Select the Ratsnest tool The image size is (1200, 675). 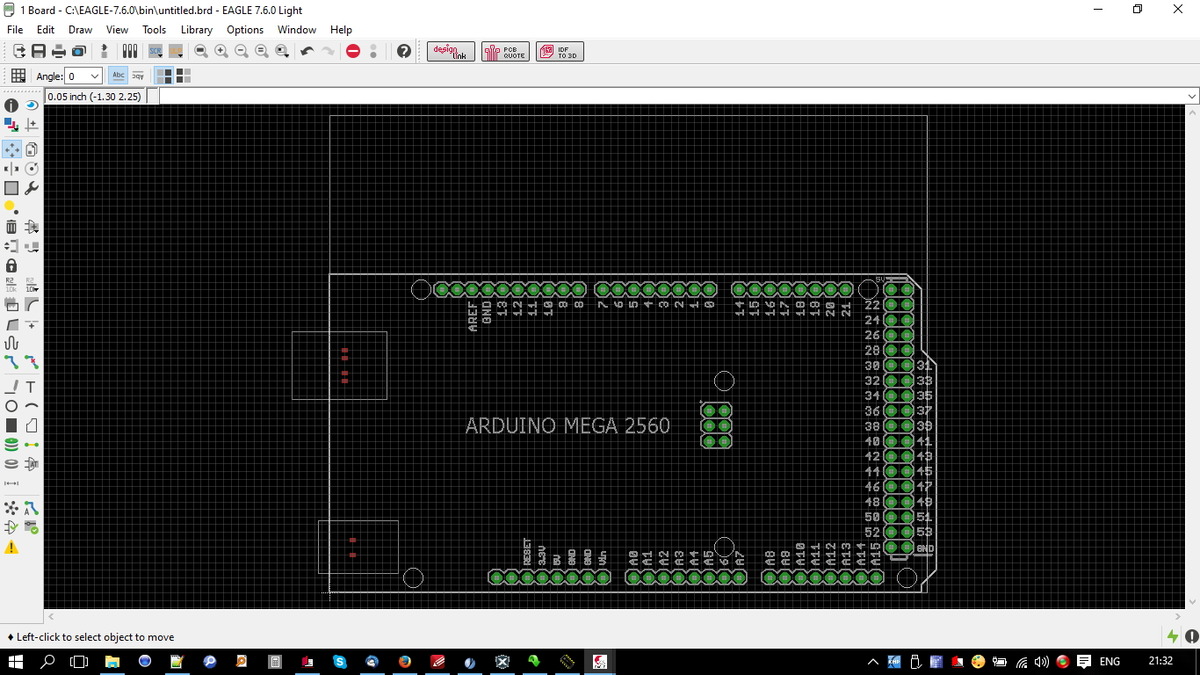click(12, 510)
